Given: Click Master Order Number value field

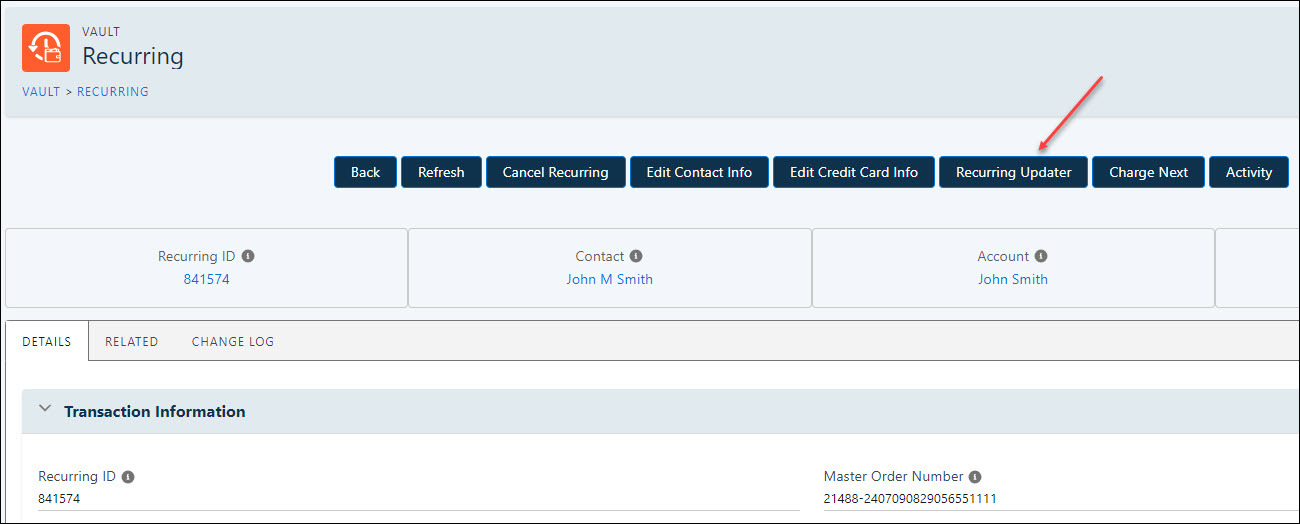Looking at the screenshot, I should click(x=1060, y=498).
